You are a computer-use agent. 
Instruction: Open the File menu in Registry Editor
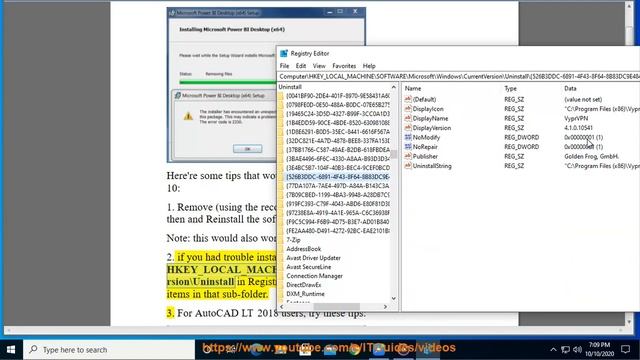(x=284, y=66)
